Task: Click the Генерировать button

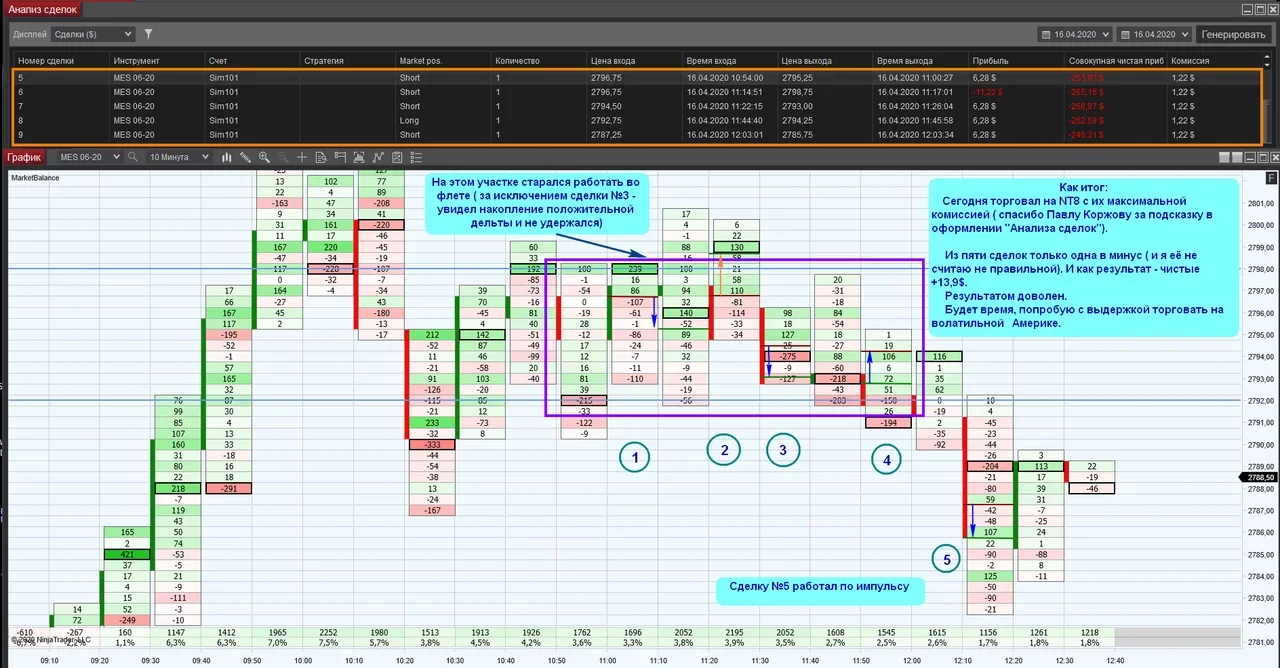Action: click(x=1234, y=34)
